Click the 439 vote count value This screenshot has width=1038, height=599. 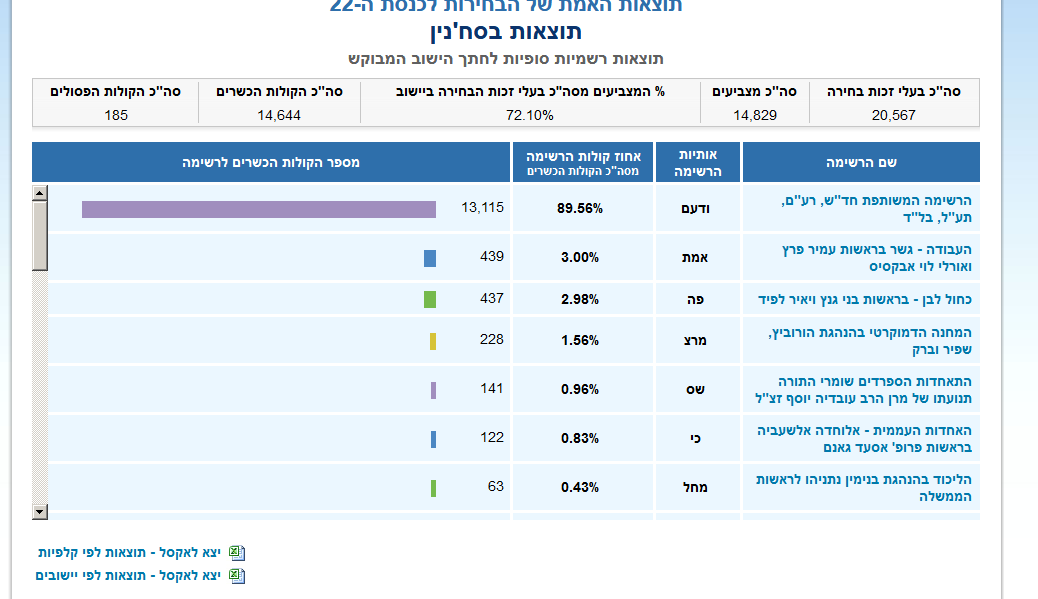(x=492, y=256)
